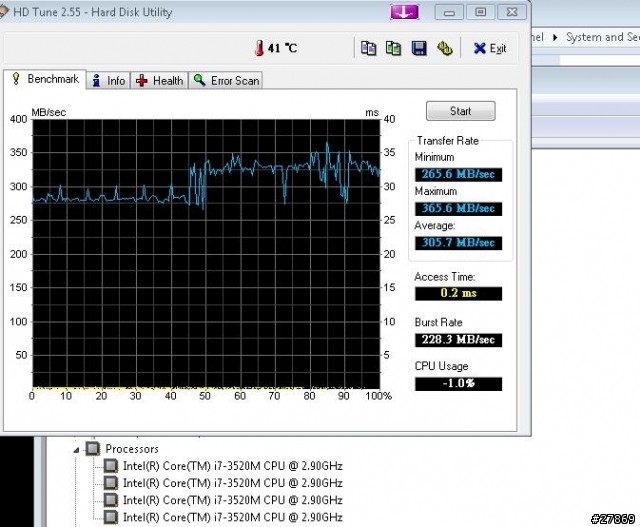Select the first Intel Core i7-3520M processor entry
The image size is (640, 527).
tap(233, 466)
